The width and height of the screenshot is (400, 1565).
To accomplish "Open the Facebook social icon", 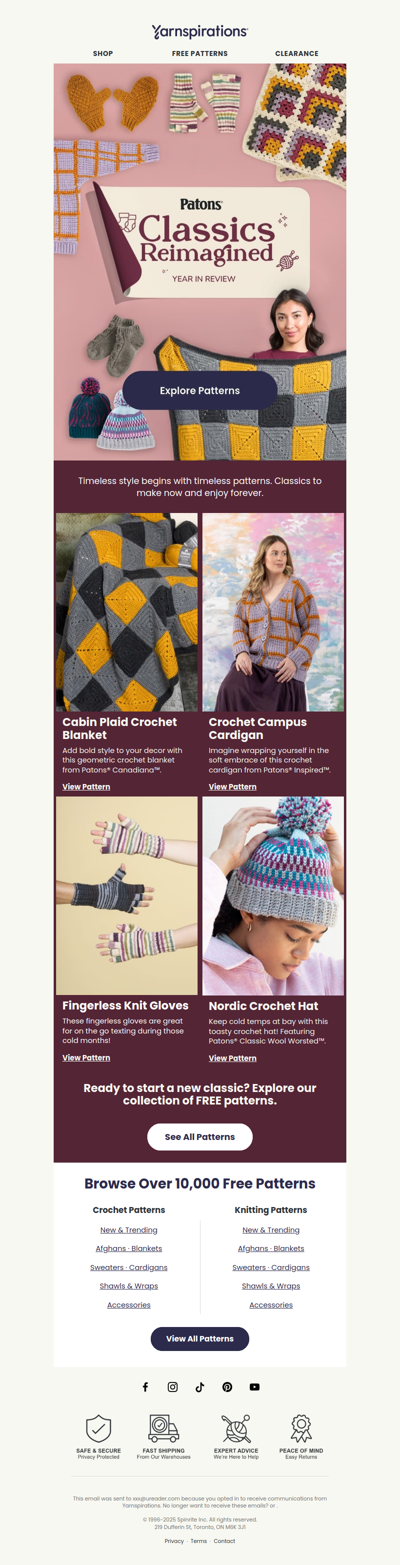I will (x=145, y=1387).
